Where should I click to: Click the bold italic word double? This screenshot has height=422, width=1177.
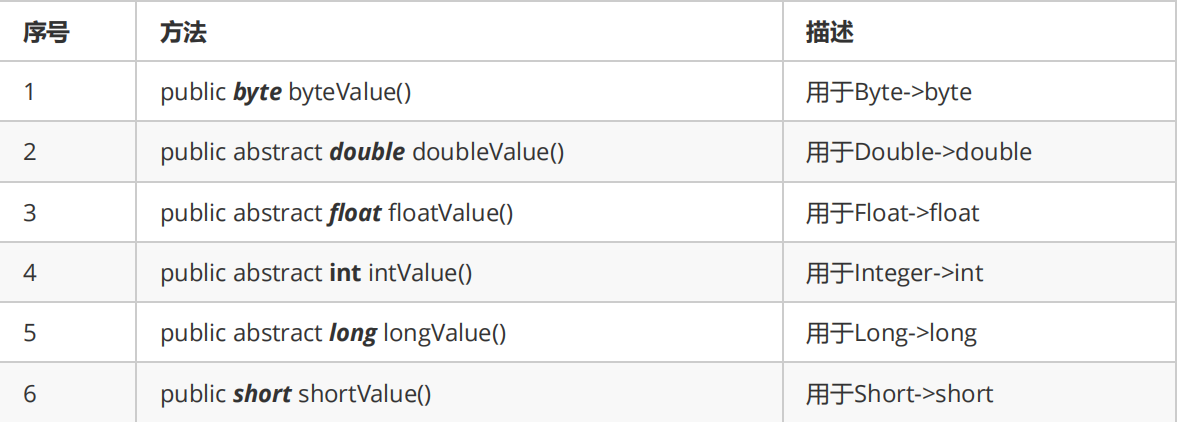click(x=368, y=152)
